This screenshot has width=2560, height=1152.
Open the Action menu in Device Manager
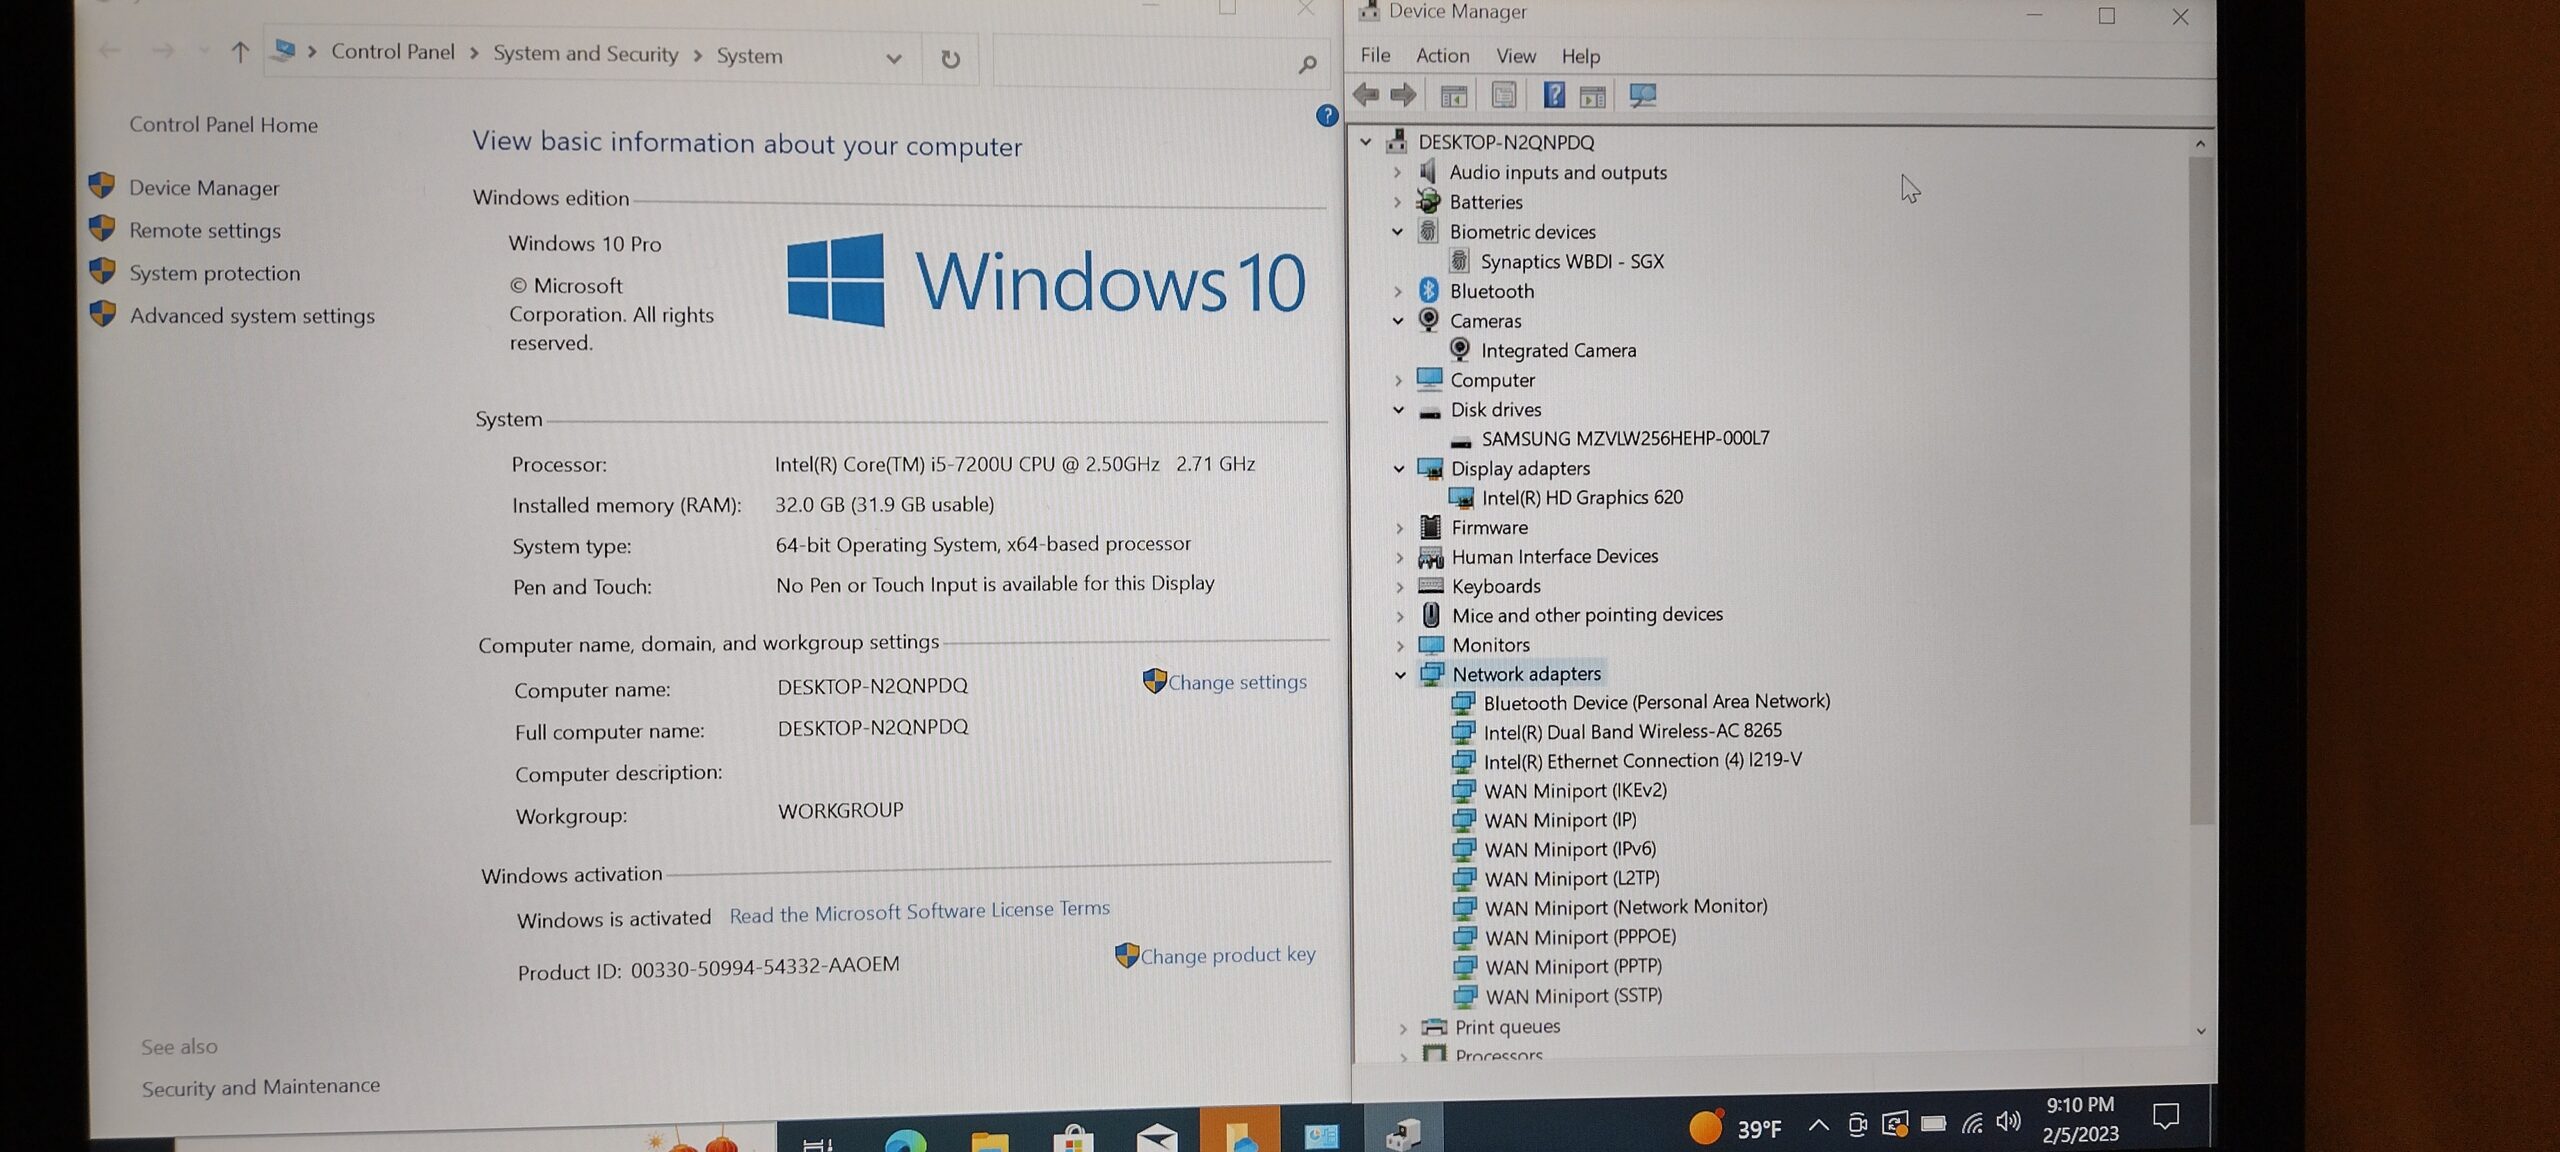(x=1442, y=56)
